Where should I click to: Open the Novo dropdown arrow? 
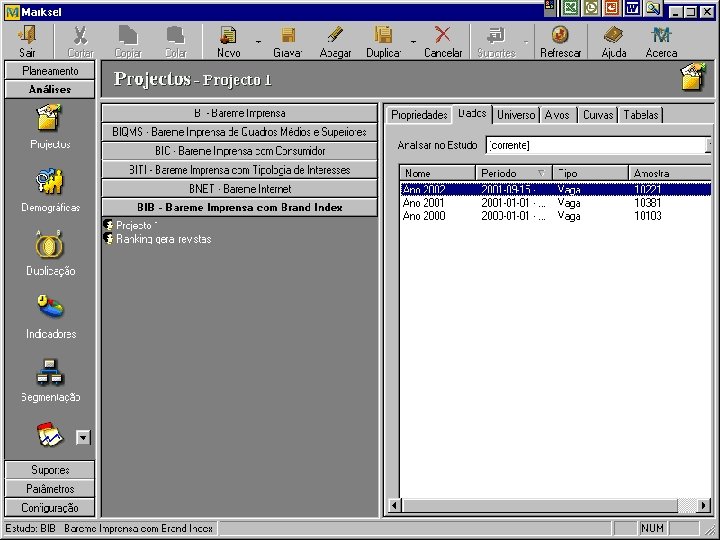coord(258,42)
